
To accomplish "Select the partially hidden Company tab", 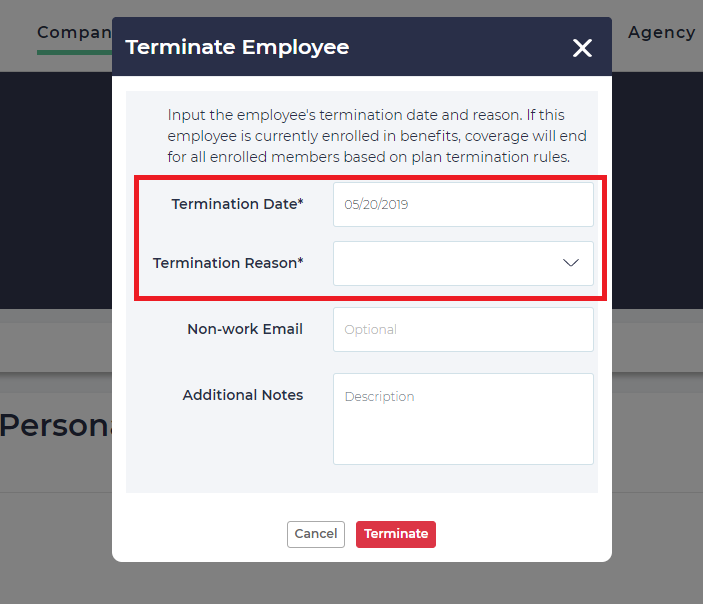I will coord(73,32).
